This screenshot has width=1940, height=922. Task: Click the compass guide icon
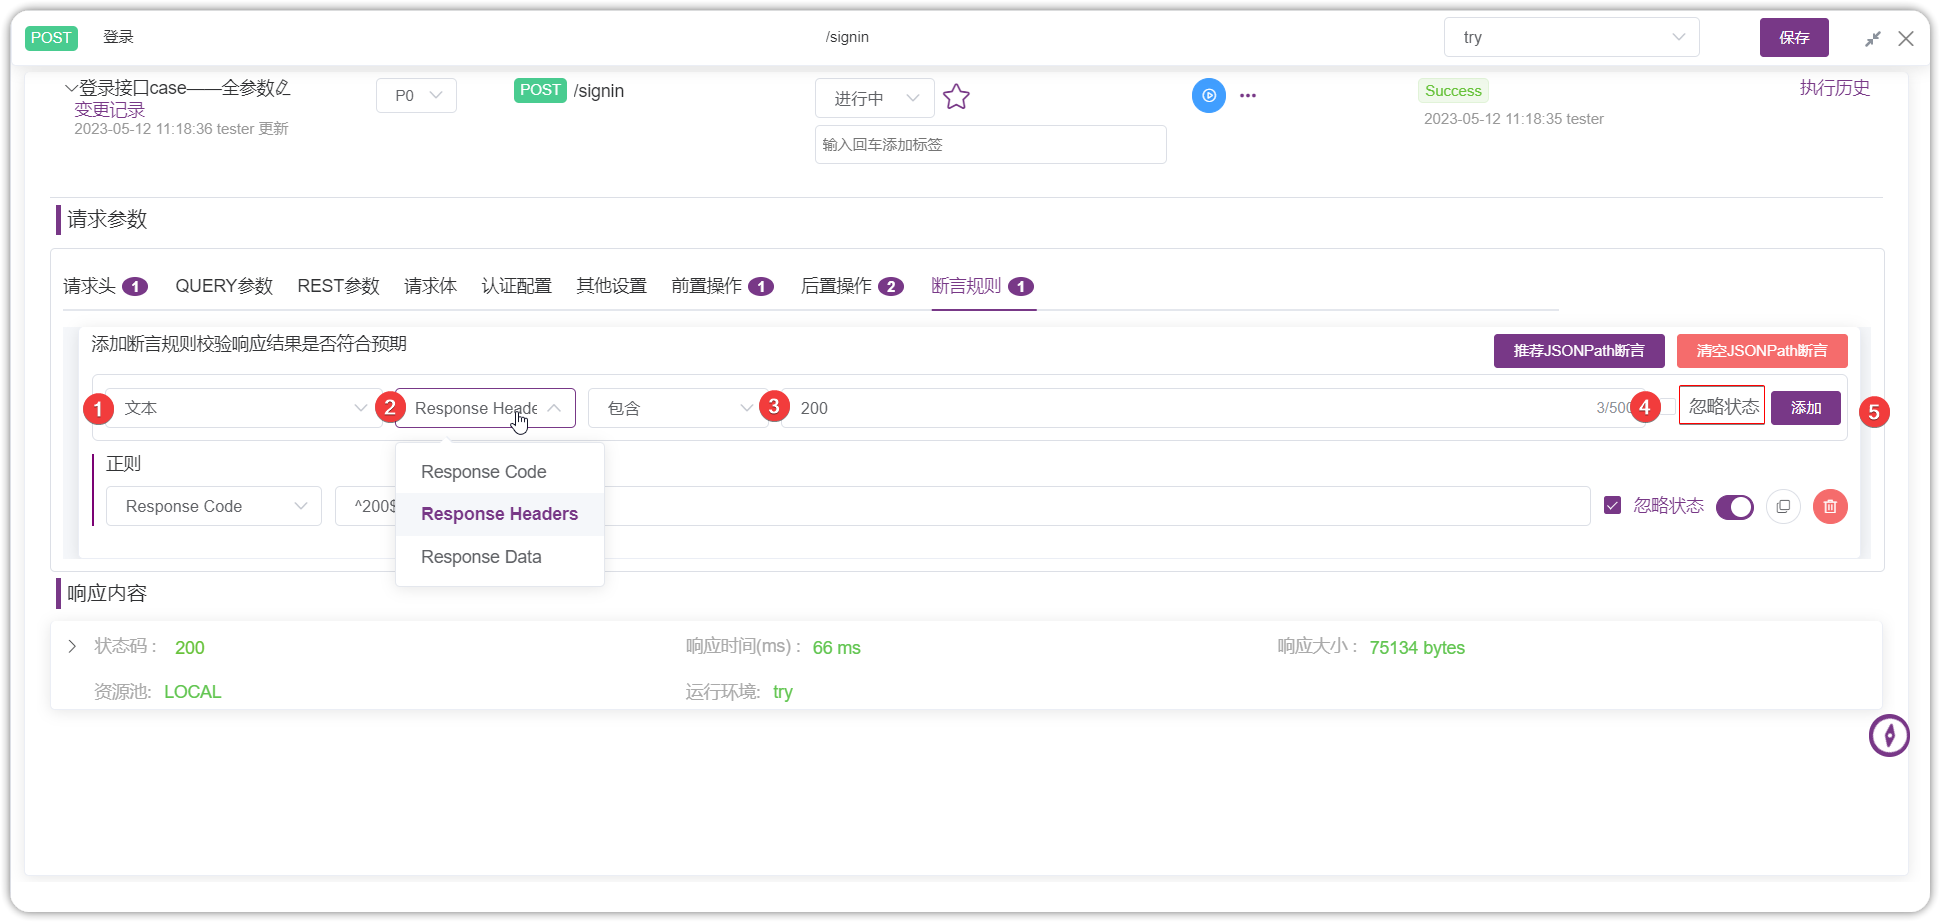click(1889, 736)
